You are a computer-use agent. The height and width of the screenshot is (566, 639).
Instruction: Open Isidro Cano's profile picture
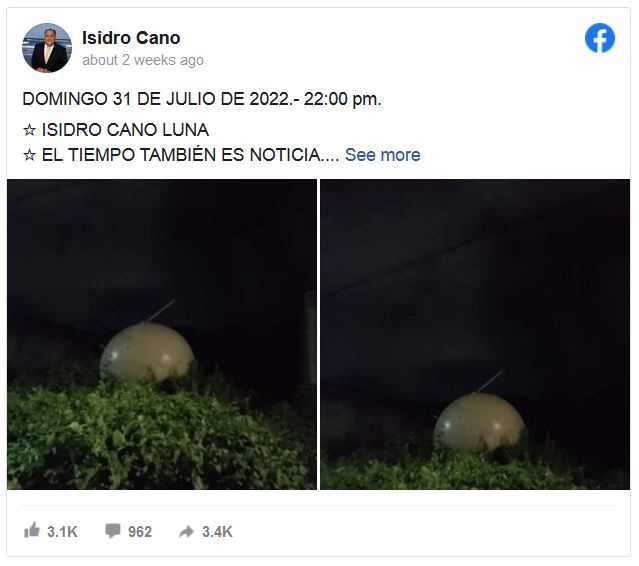pyautogui.click(x=47, y=48)
